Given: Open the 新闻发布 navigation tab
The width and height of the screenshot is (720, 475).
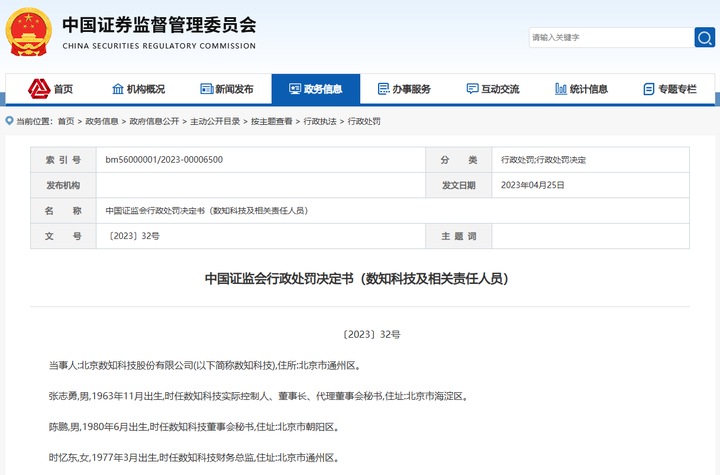Looking at the screenshot, I should [227, 89].
